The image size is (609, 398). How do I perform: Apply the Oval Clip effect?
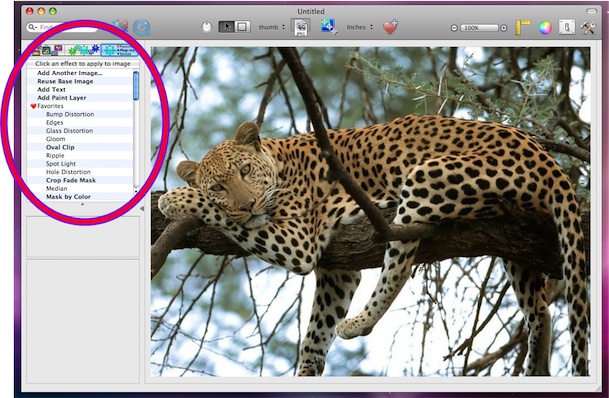(x=60, y=147)
